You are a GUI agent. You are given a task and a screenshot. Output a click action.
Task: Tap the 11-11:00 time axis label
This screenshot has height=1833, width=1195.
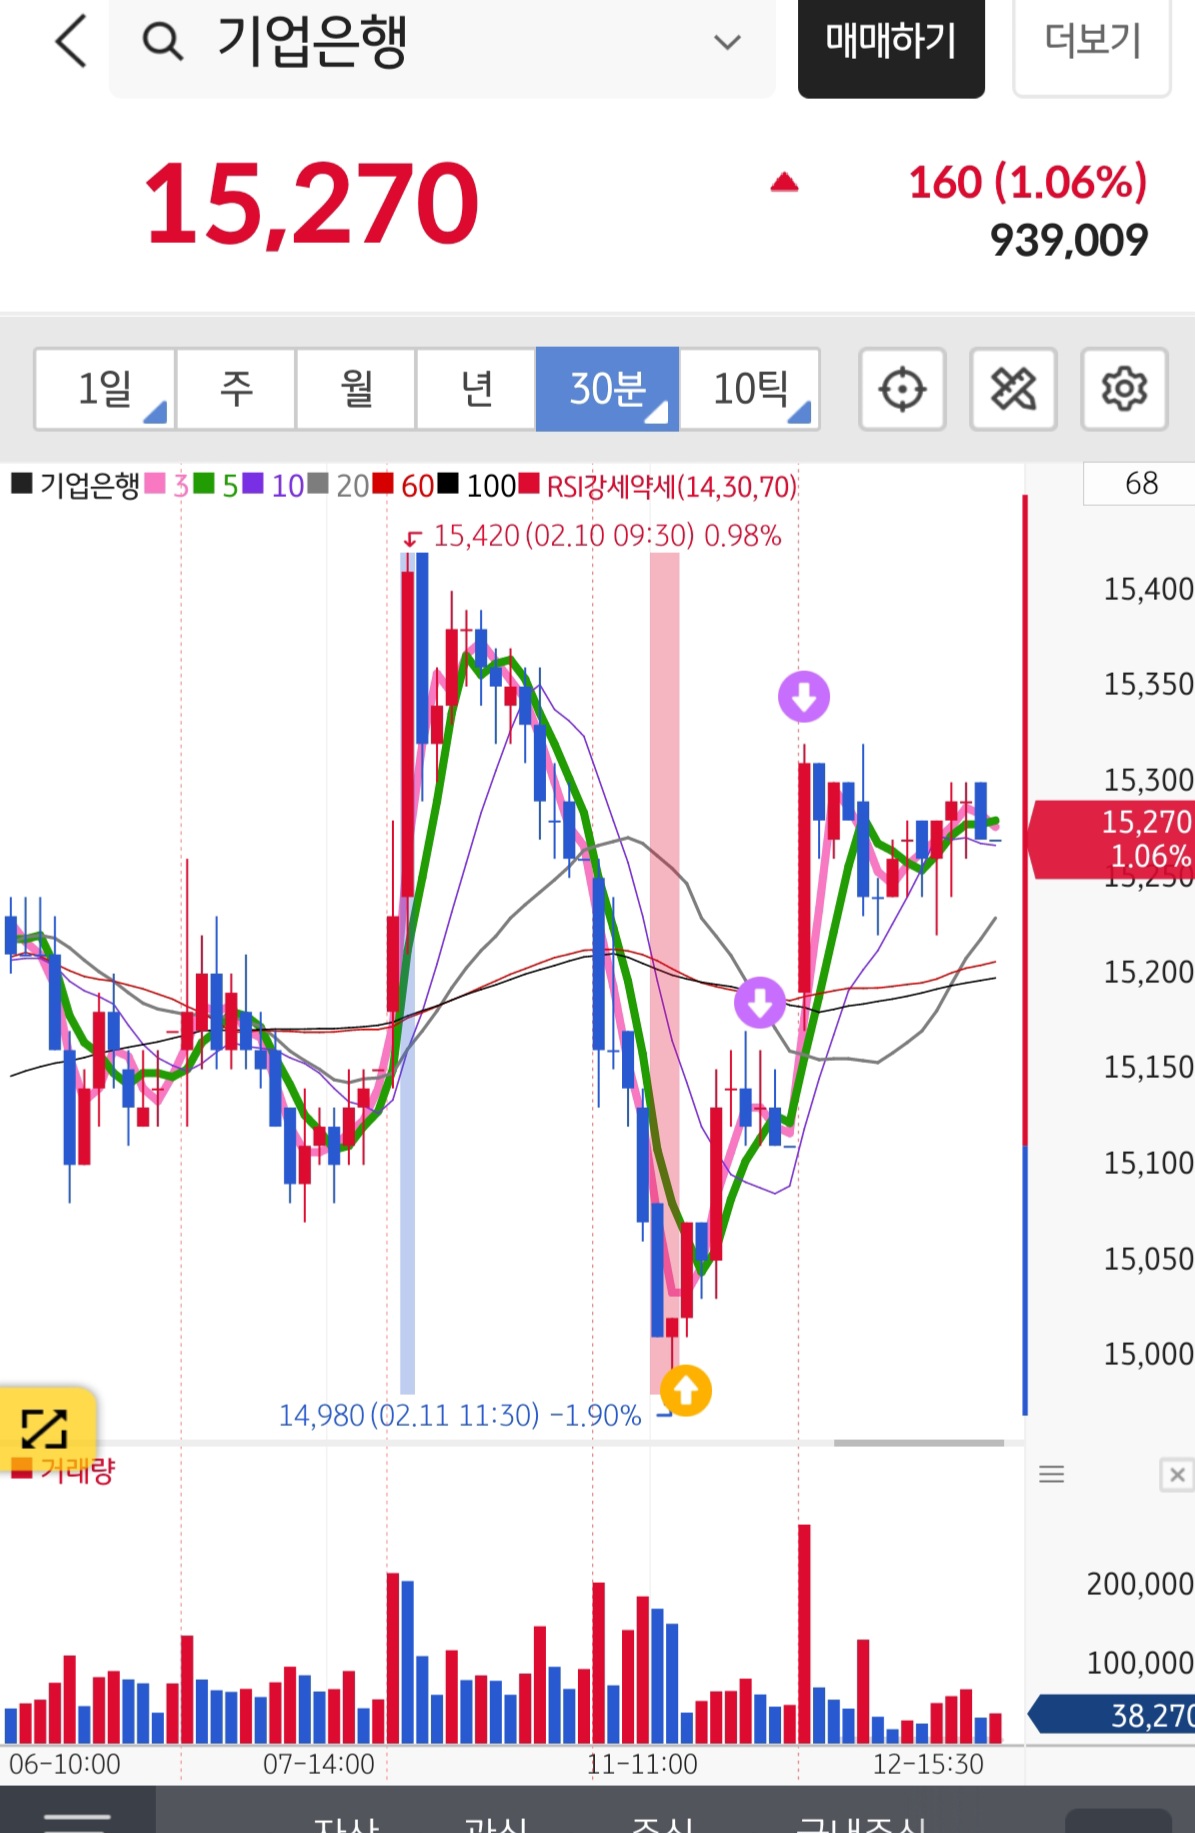click(642, 1763)
